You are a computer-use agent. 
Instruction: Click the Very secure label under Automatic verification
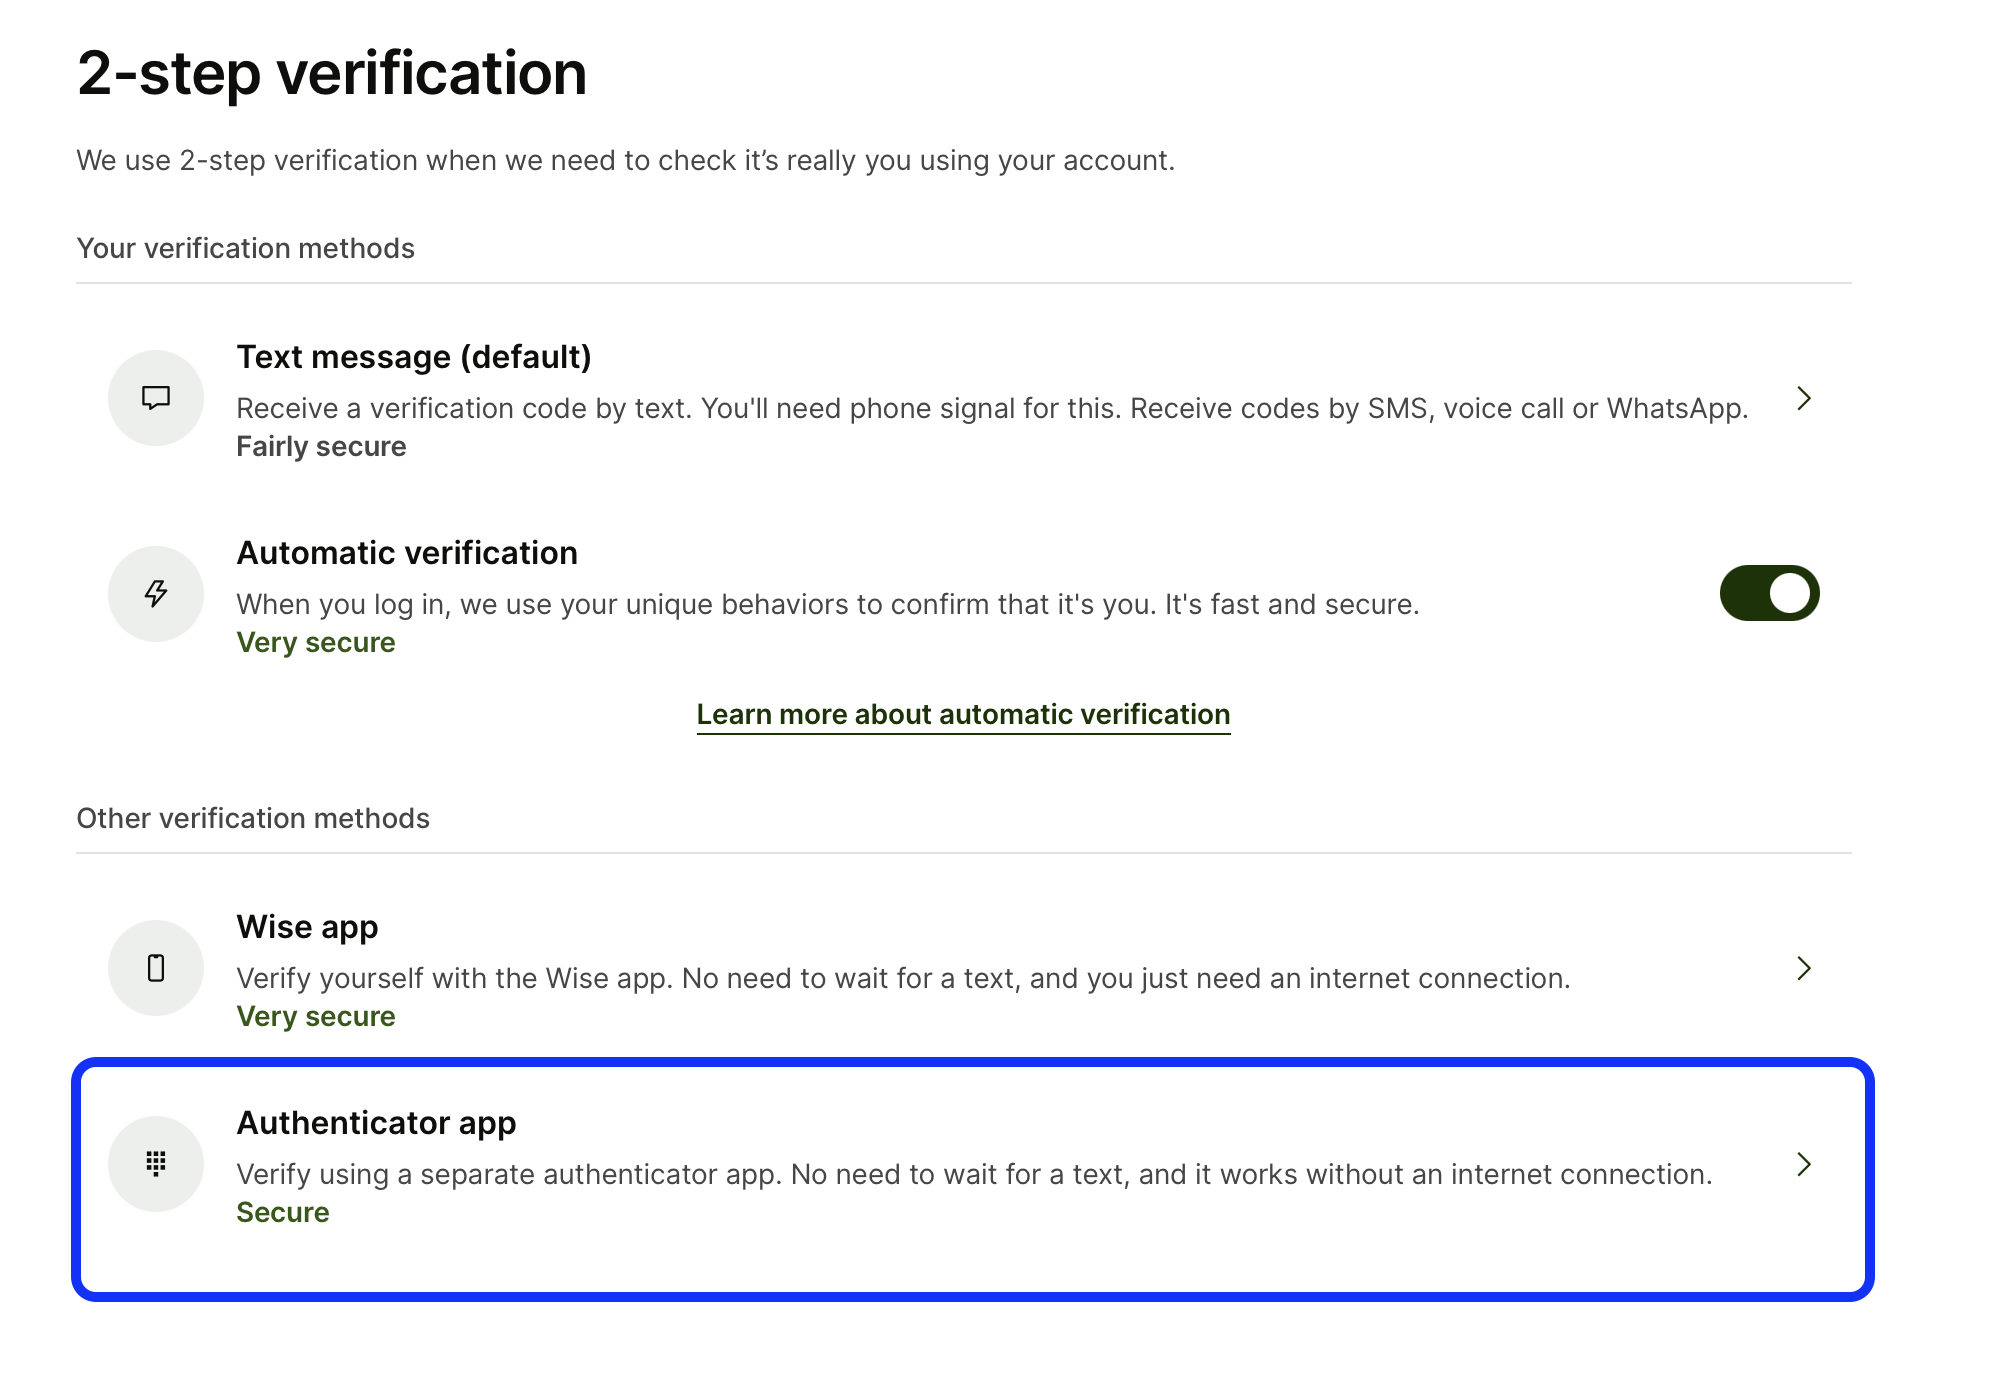click(x=316, y=642)
